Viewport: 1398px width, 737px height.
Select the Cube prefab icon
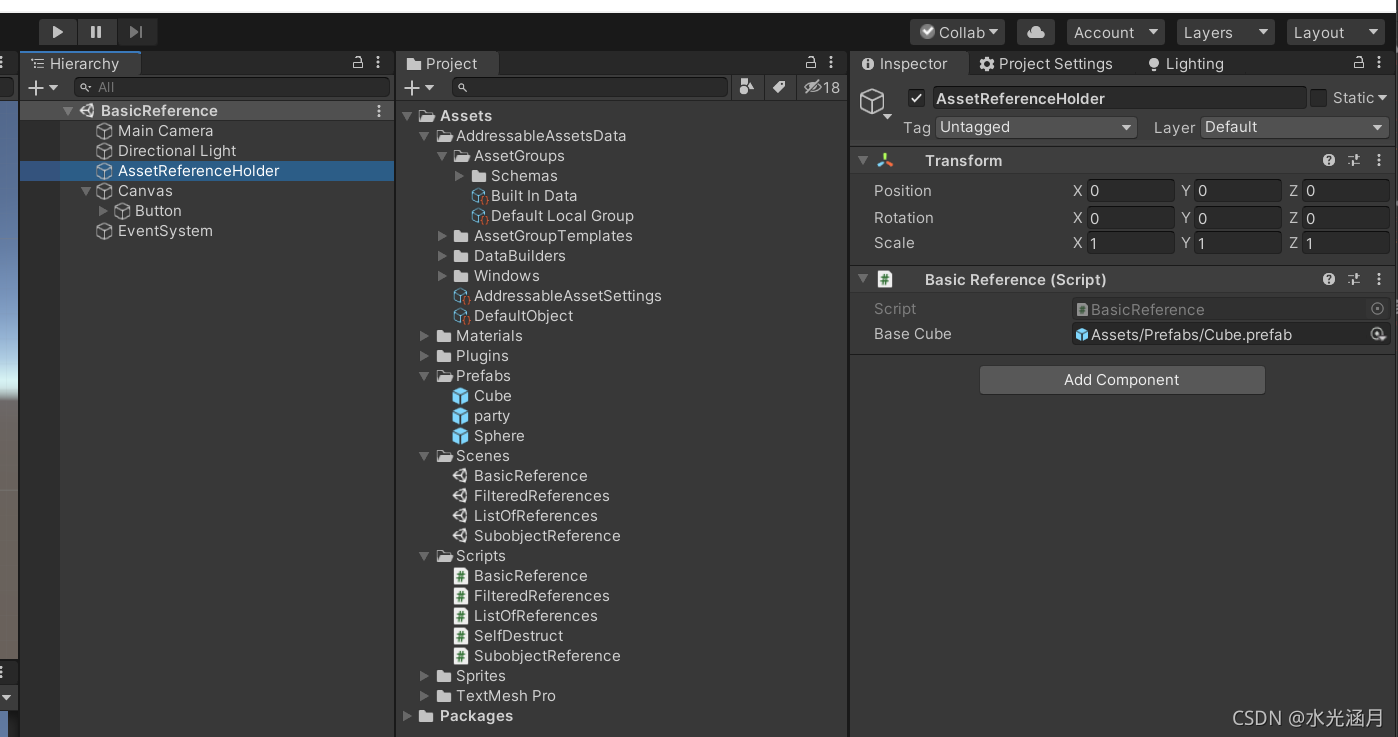tap(460, 396)
